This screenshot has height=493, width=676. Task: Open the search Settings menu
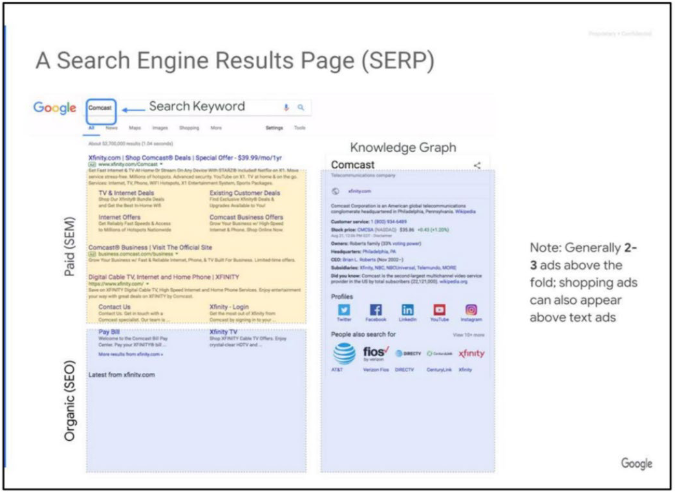pos(274,128)
